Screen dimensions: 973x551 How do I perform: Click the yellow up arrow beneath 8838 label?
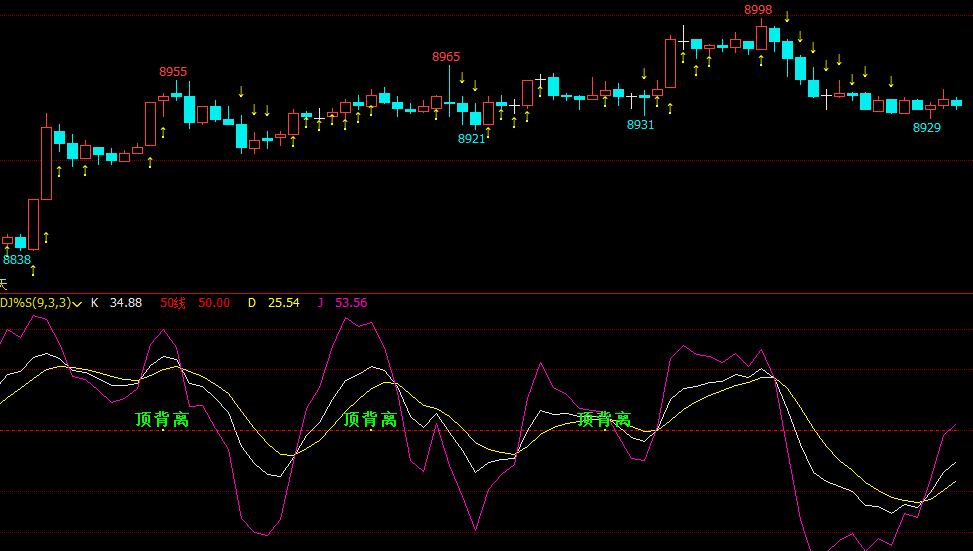[x=32, y=271]
